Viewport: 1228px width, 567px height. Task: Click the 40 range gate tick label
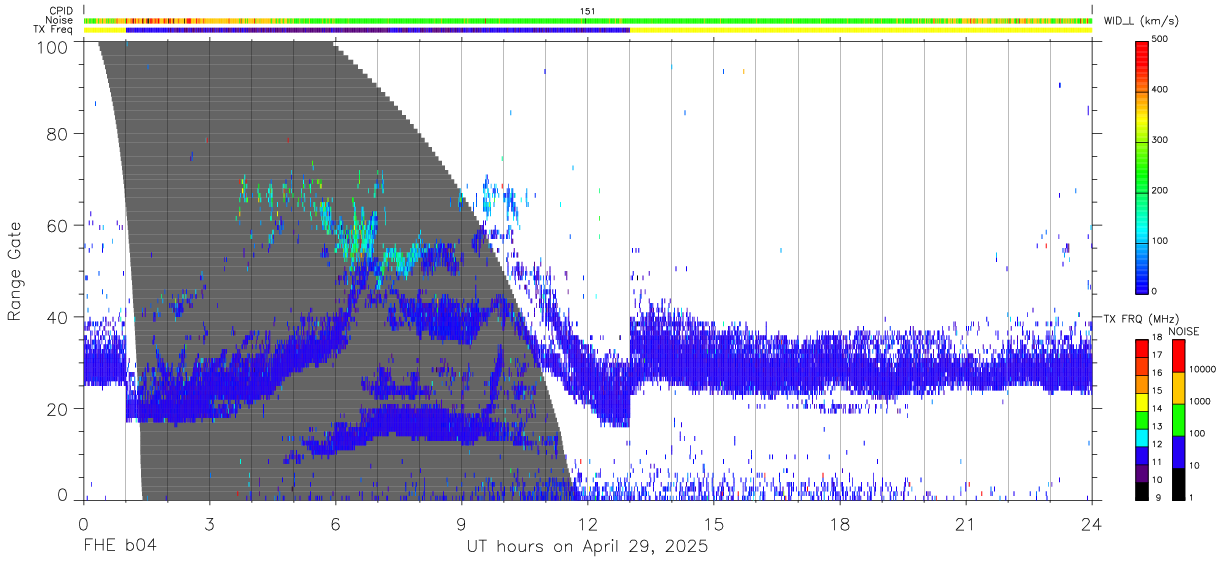point(59,317)
